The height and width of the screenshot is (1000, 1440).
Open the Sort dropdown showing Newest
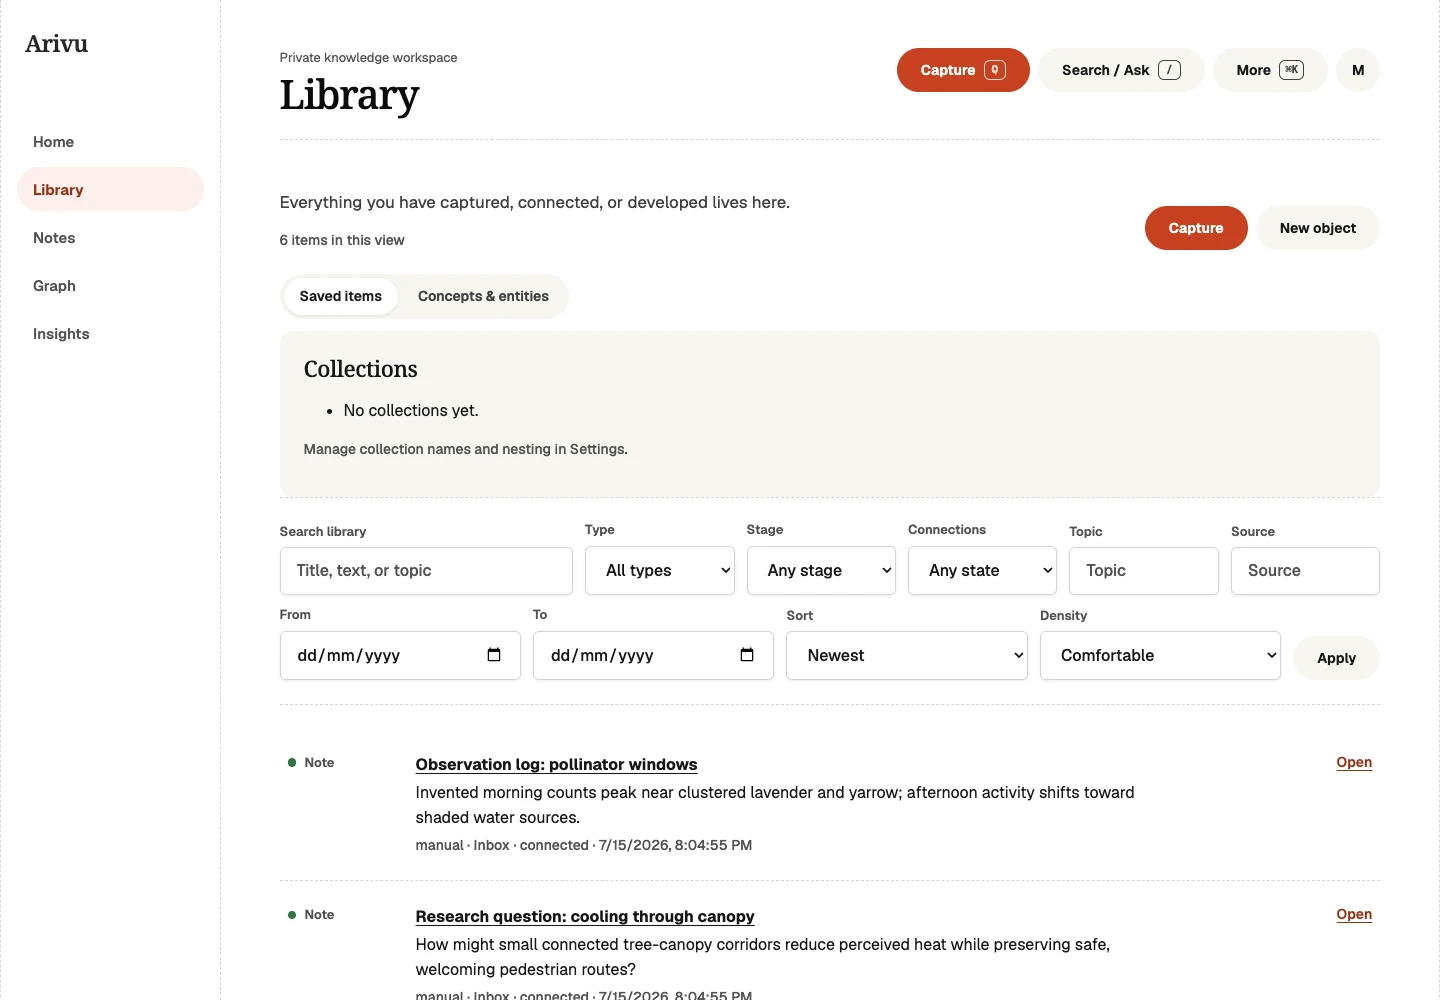coord(907,656)
